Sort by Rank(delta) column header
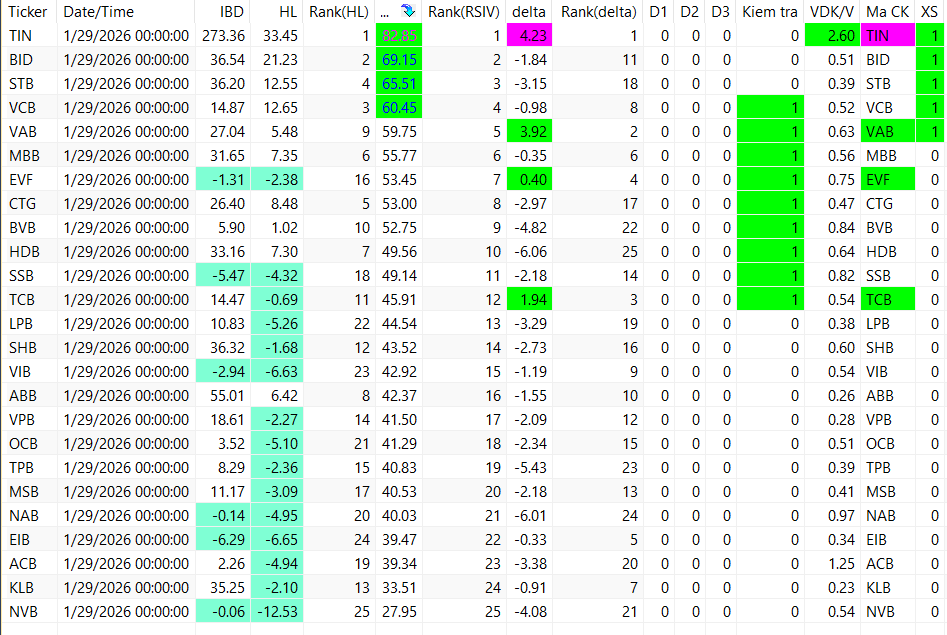Screen dimensions: 947x635 [x=599, y=11]
